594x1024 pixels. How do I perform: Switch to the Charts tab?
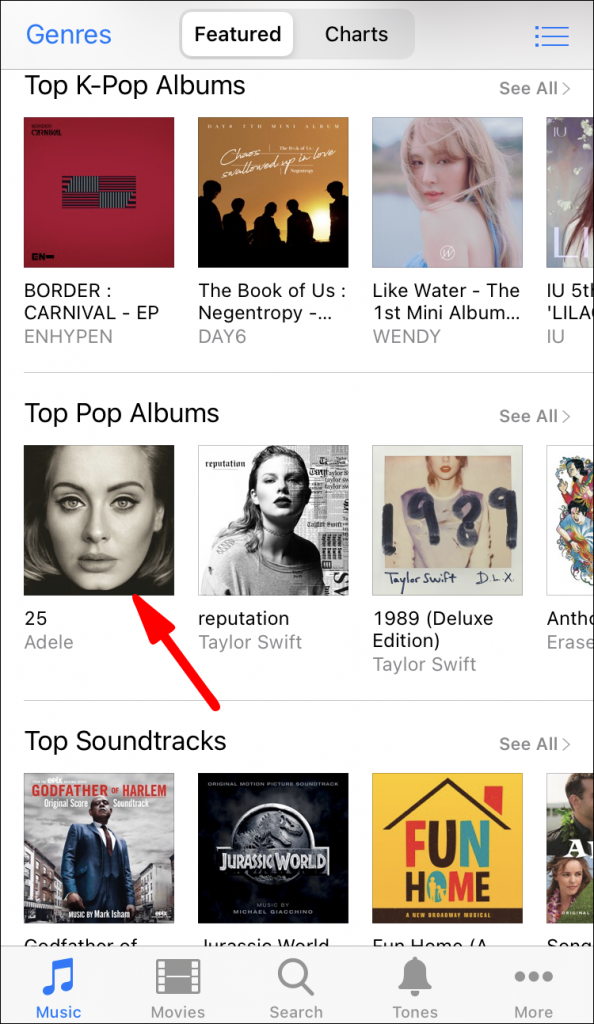tap(356, 34)
